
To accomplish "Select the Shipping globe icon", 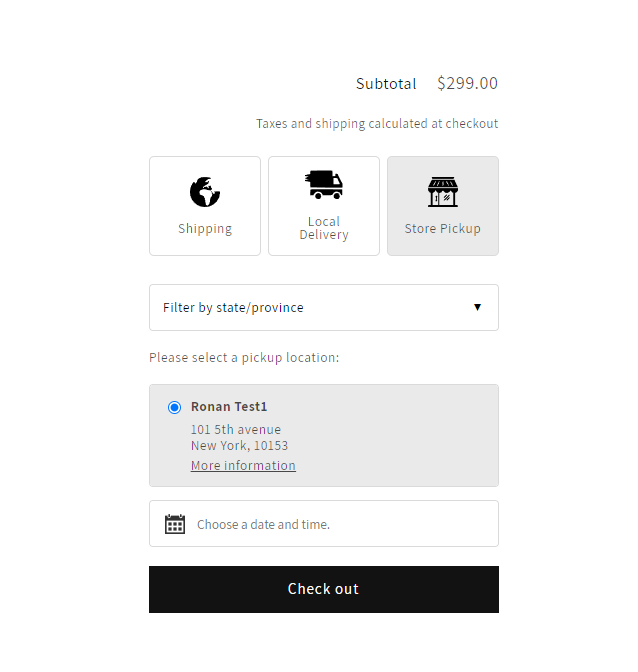I will tap(205, 192).
